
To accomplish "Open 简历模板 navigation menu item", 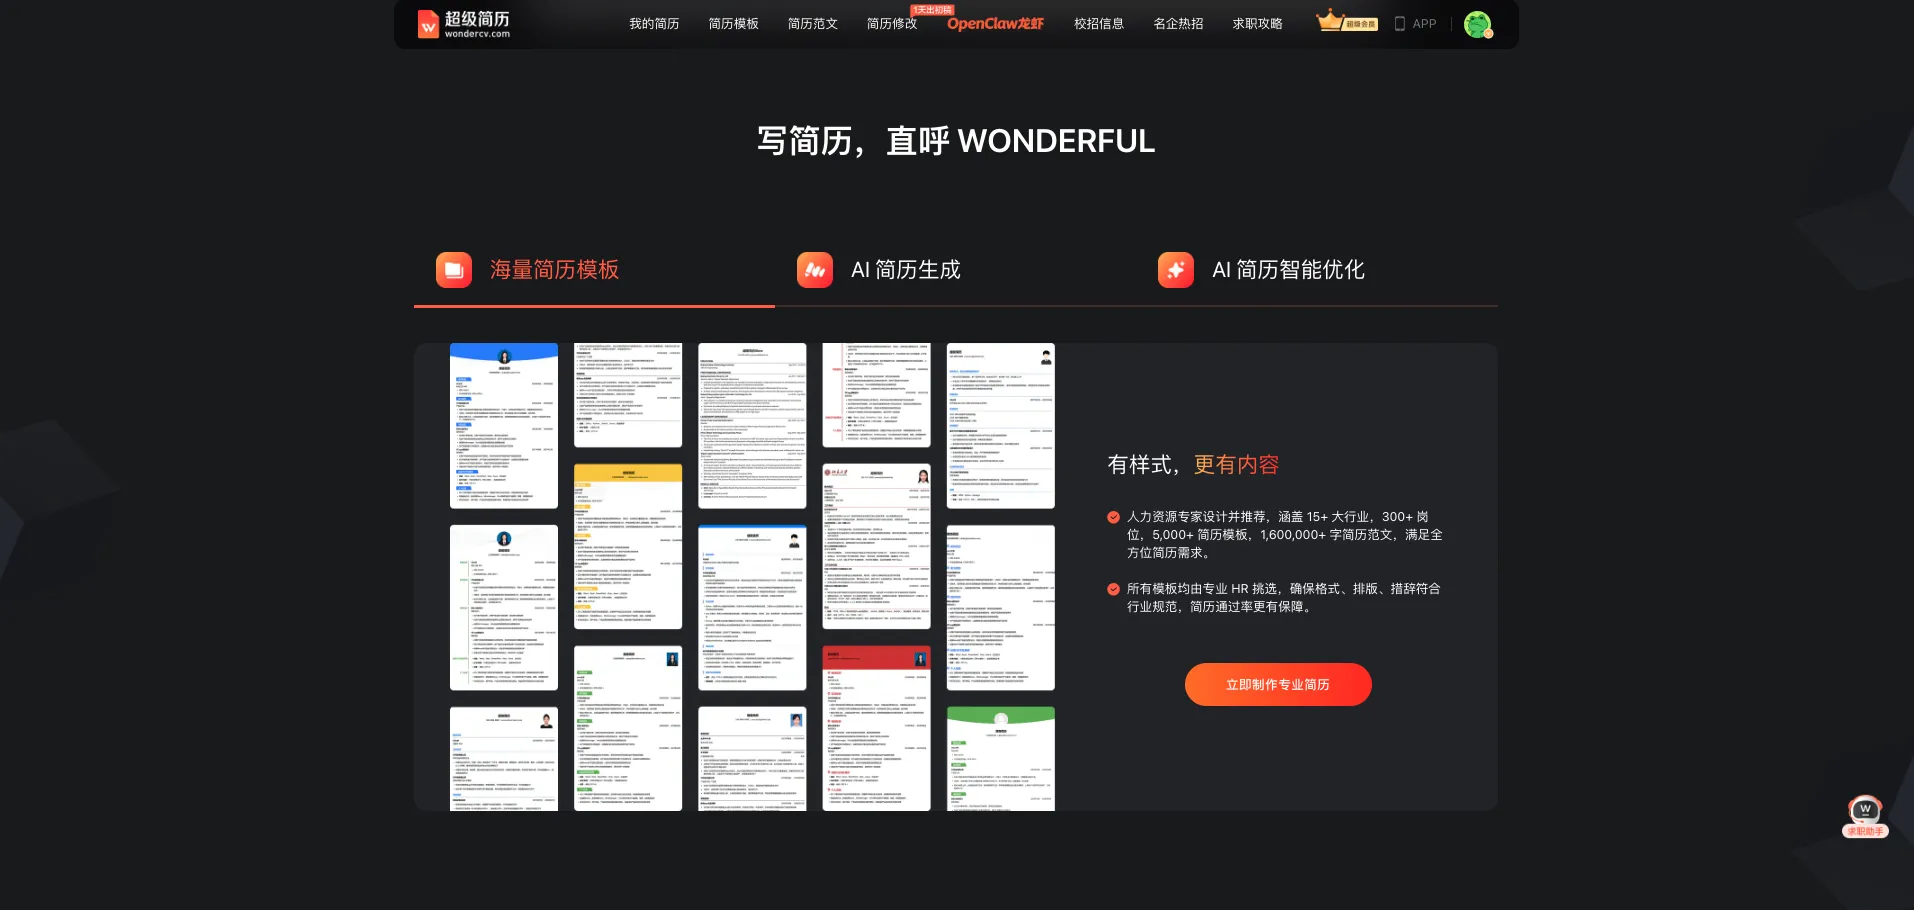I will 733,24.
